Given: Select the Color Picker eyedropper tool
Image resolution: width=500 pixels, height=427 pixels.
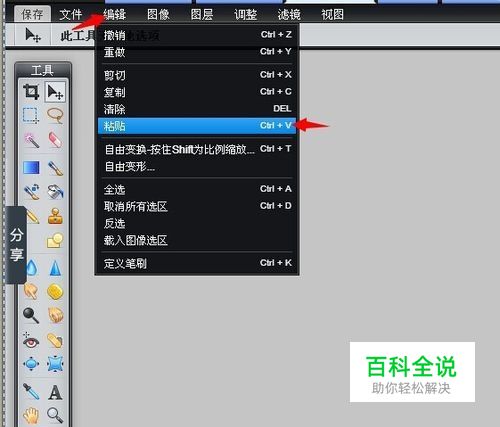Looking at the screenshot, I should [31, 392].
